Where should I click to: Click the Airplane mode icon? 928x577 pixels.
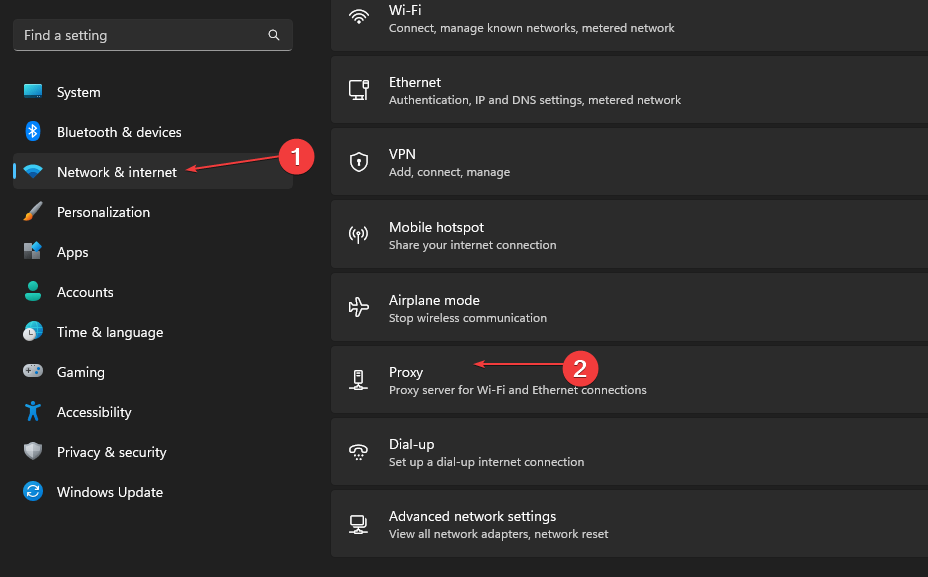coord(358,307)
